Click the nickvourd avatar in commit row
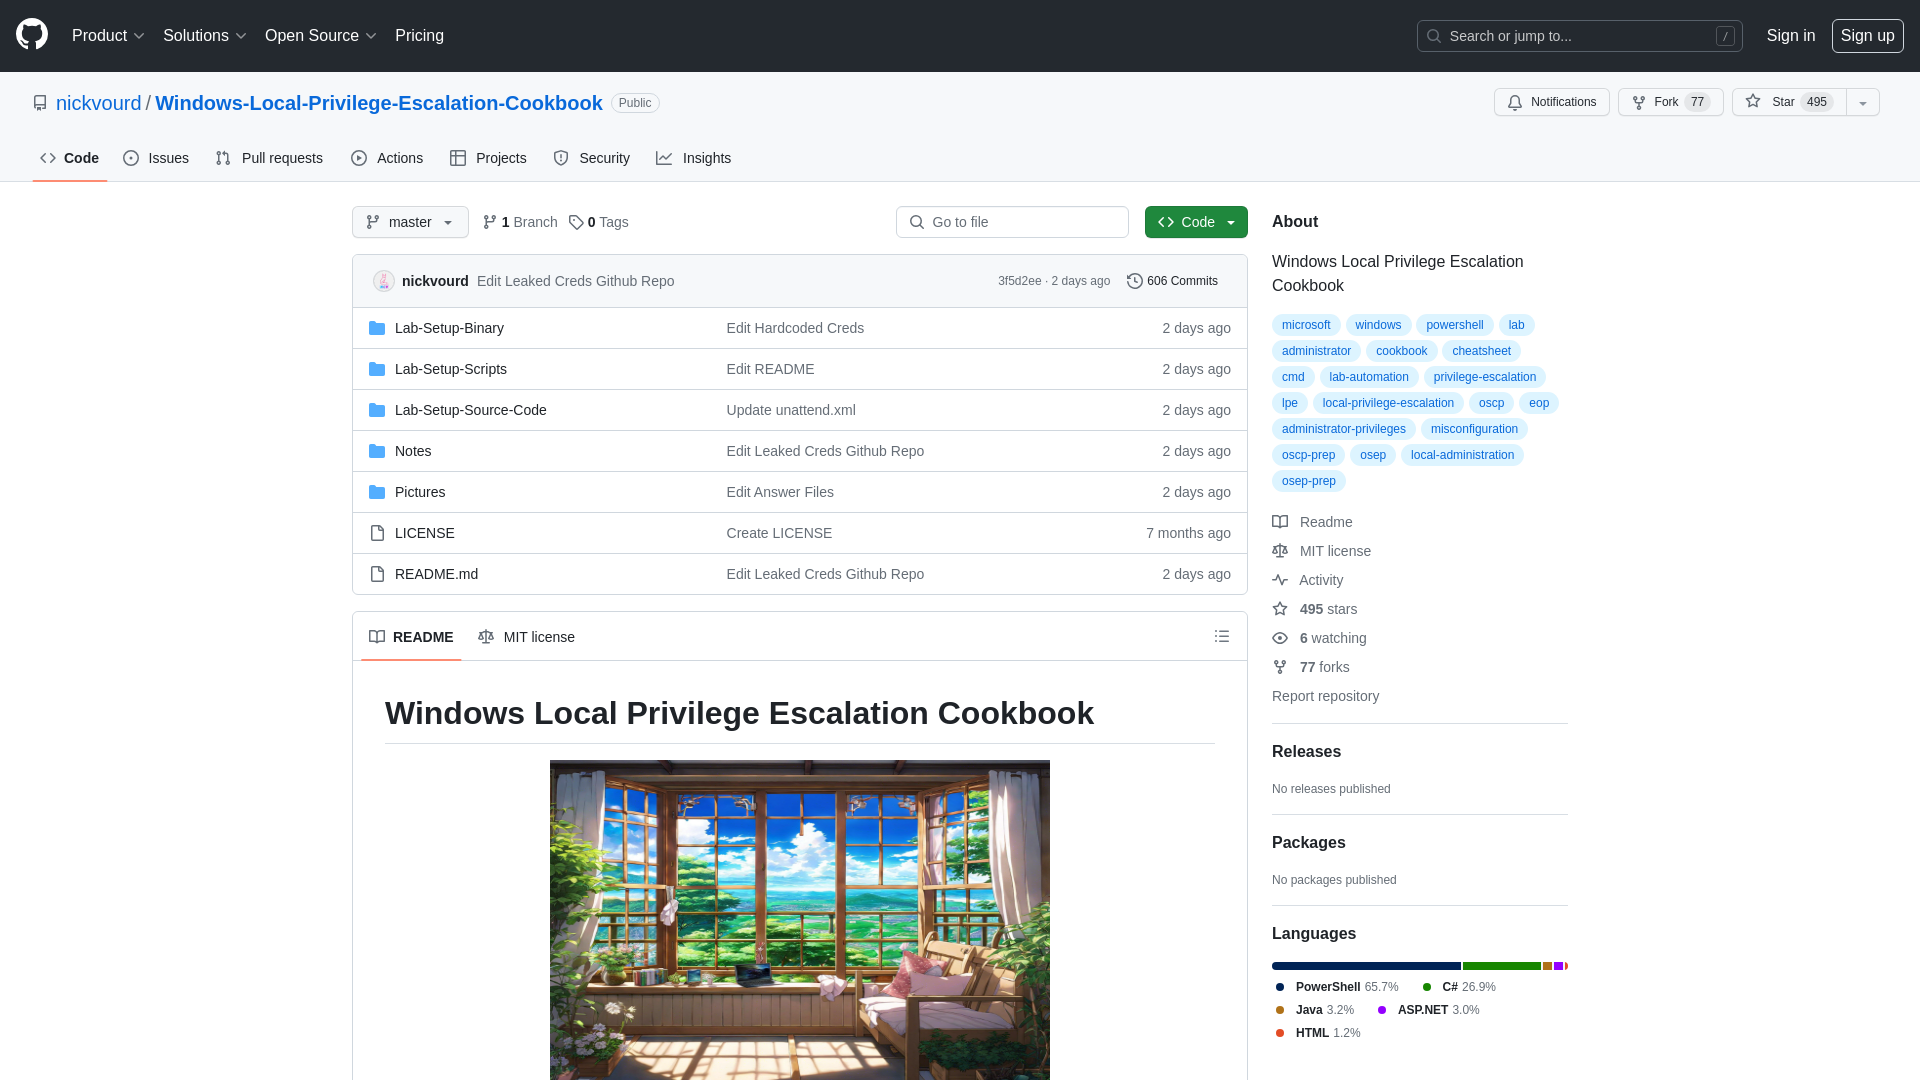Viewport: 1920px width, 1080px height. point(384,281)
